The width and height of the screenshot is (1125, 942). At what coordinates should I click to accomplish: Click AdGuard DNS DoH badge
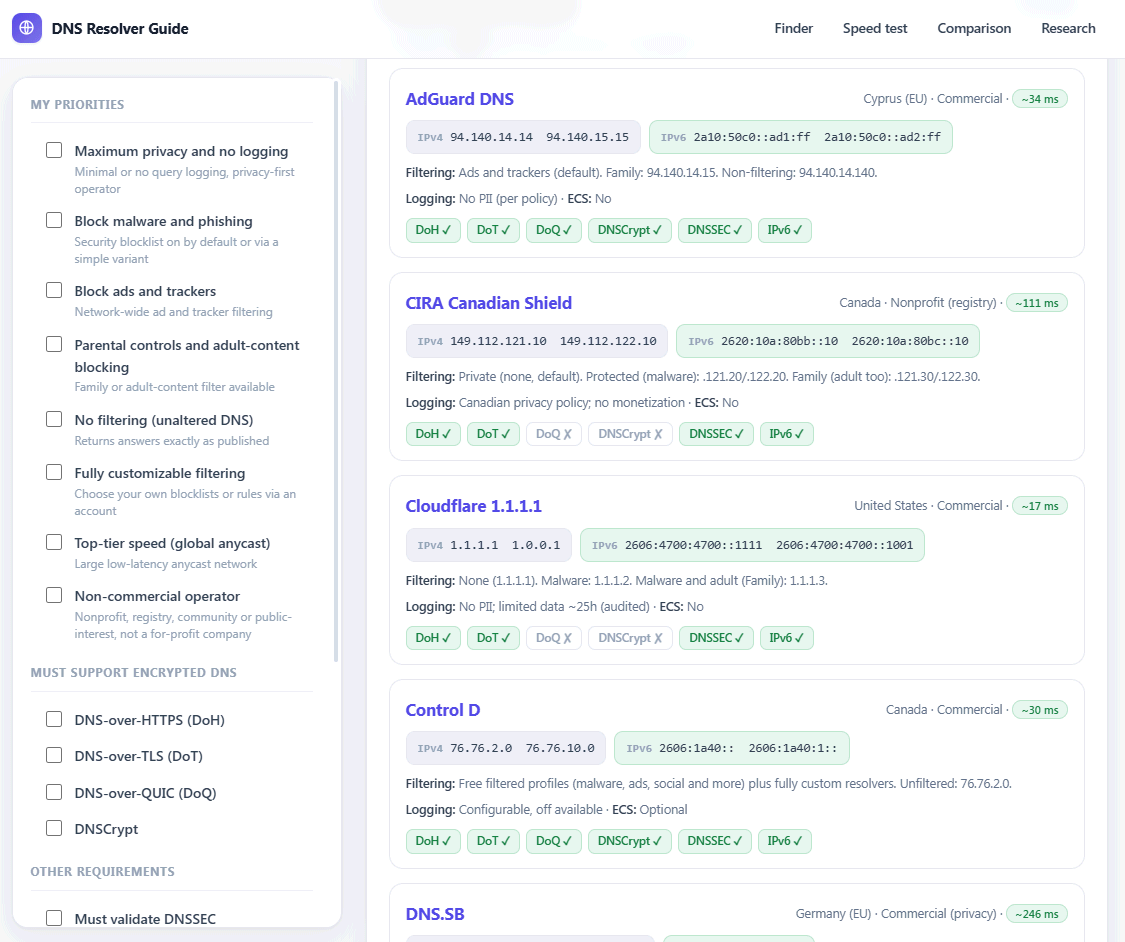(x=433, y=230)
